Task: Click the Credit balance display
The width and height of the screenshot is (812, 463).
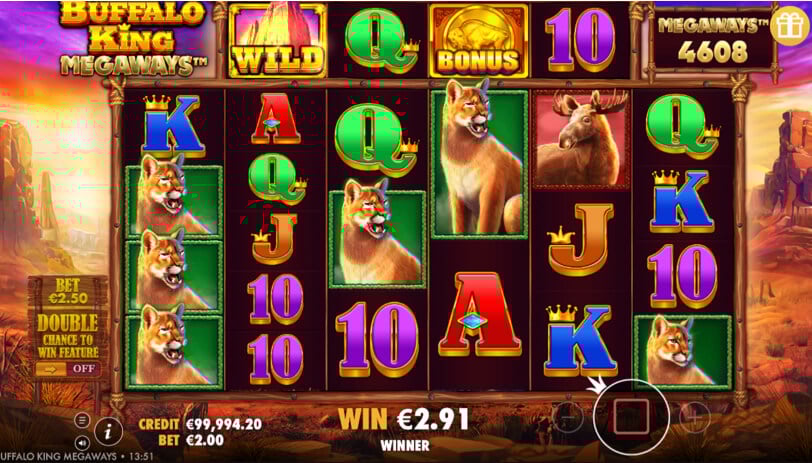Action: tap(200, 425)
